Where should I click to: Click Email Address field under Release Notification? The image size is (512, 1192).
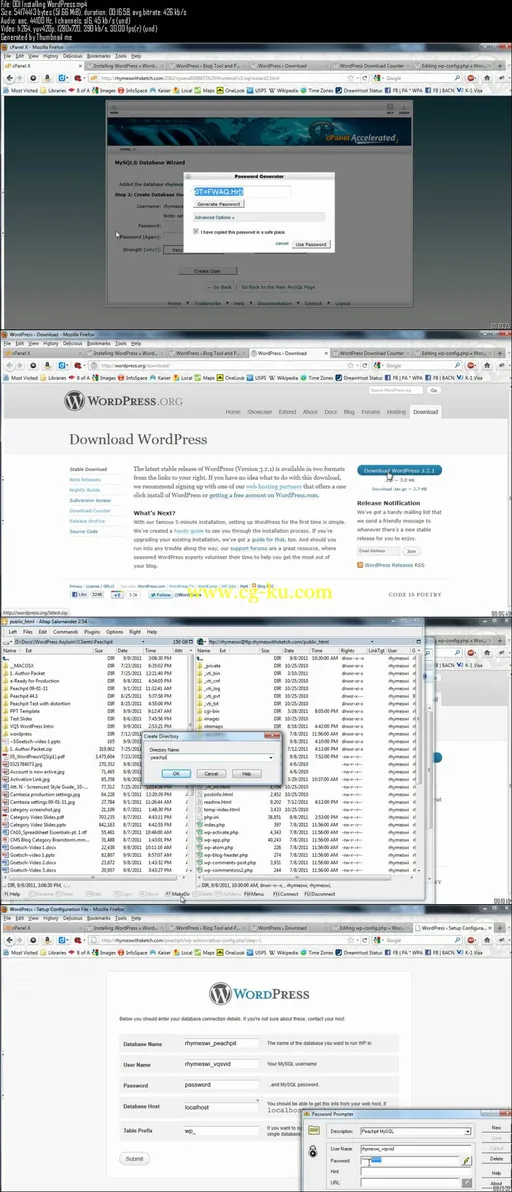(x=378, y=550)
